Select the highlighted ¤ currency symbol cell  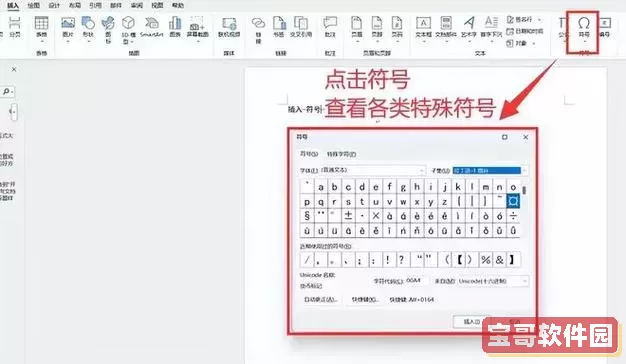pos(513,202)
